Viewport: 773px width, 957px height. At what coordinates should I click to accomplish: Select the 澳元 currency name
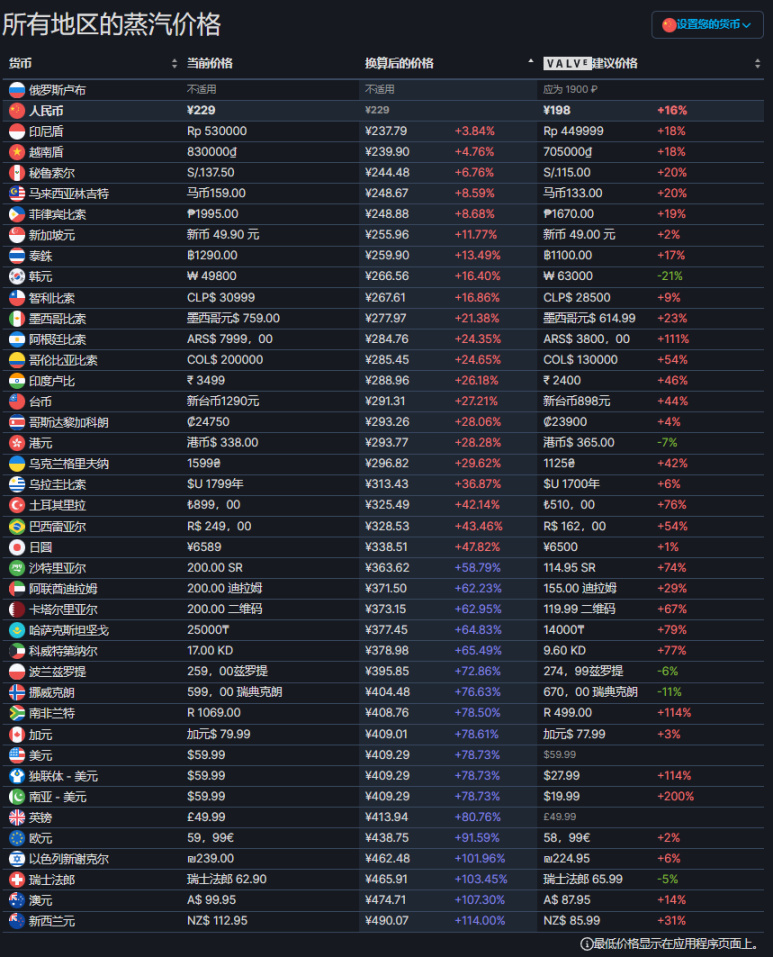point(40,901)
